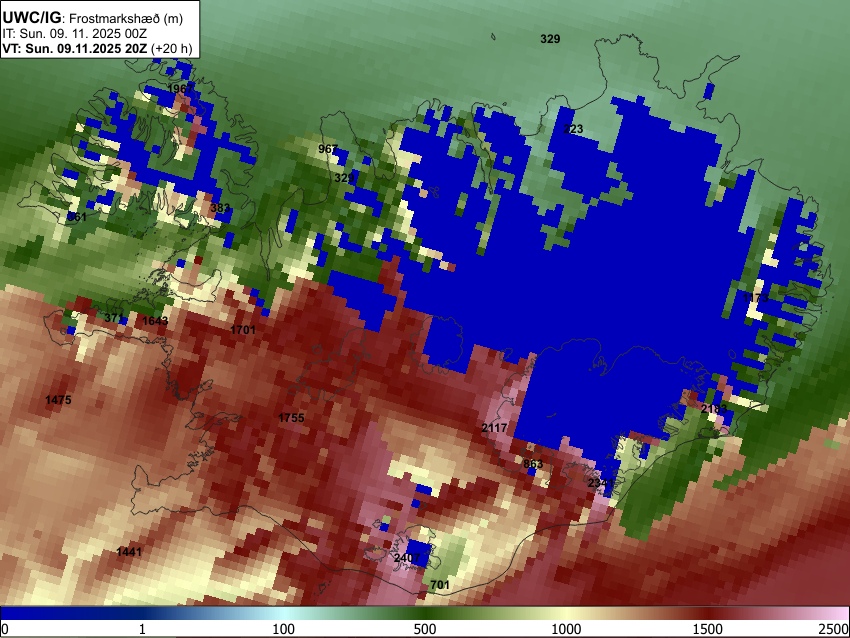This screenshot has height=638, width=850.
Task: Click the 1755 value on the map
Action: 291,417
